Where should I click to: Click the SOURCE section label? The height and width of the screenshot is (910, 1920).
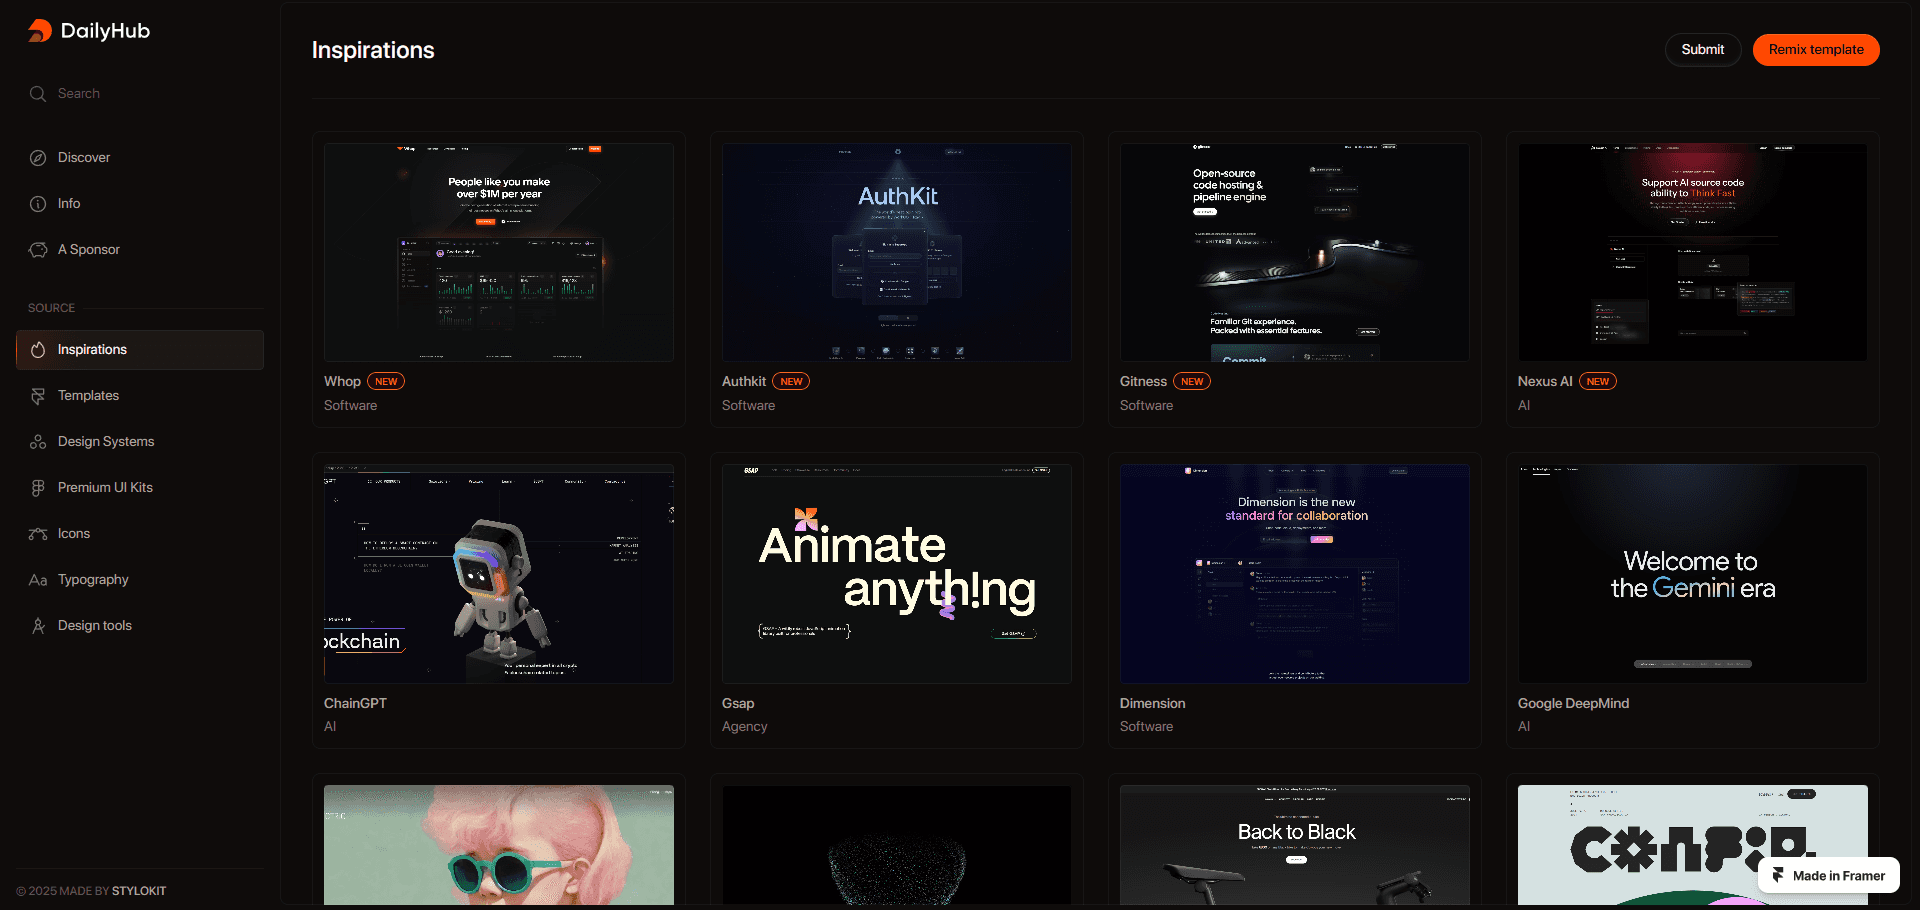51,308
